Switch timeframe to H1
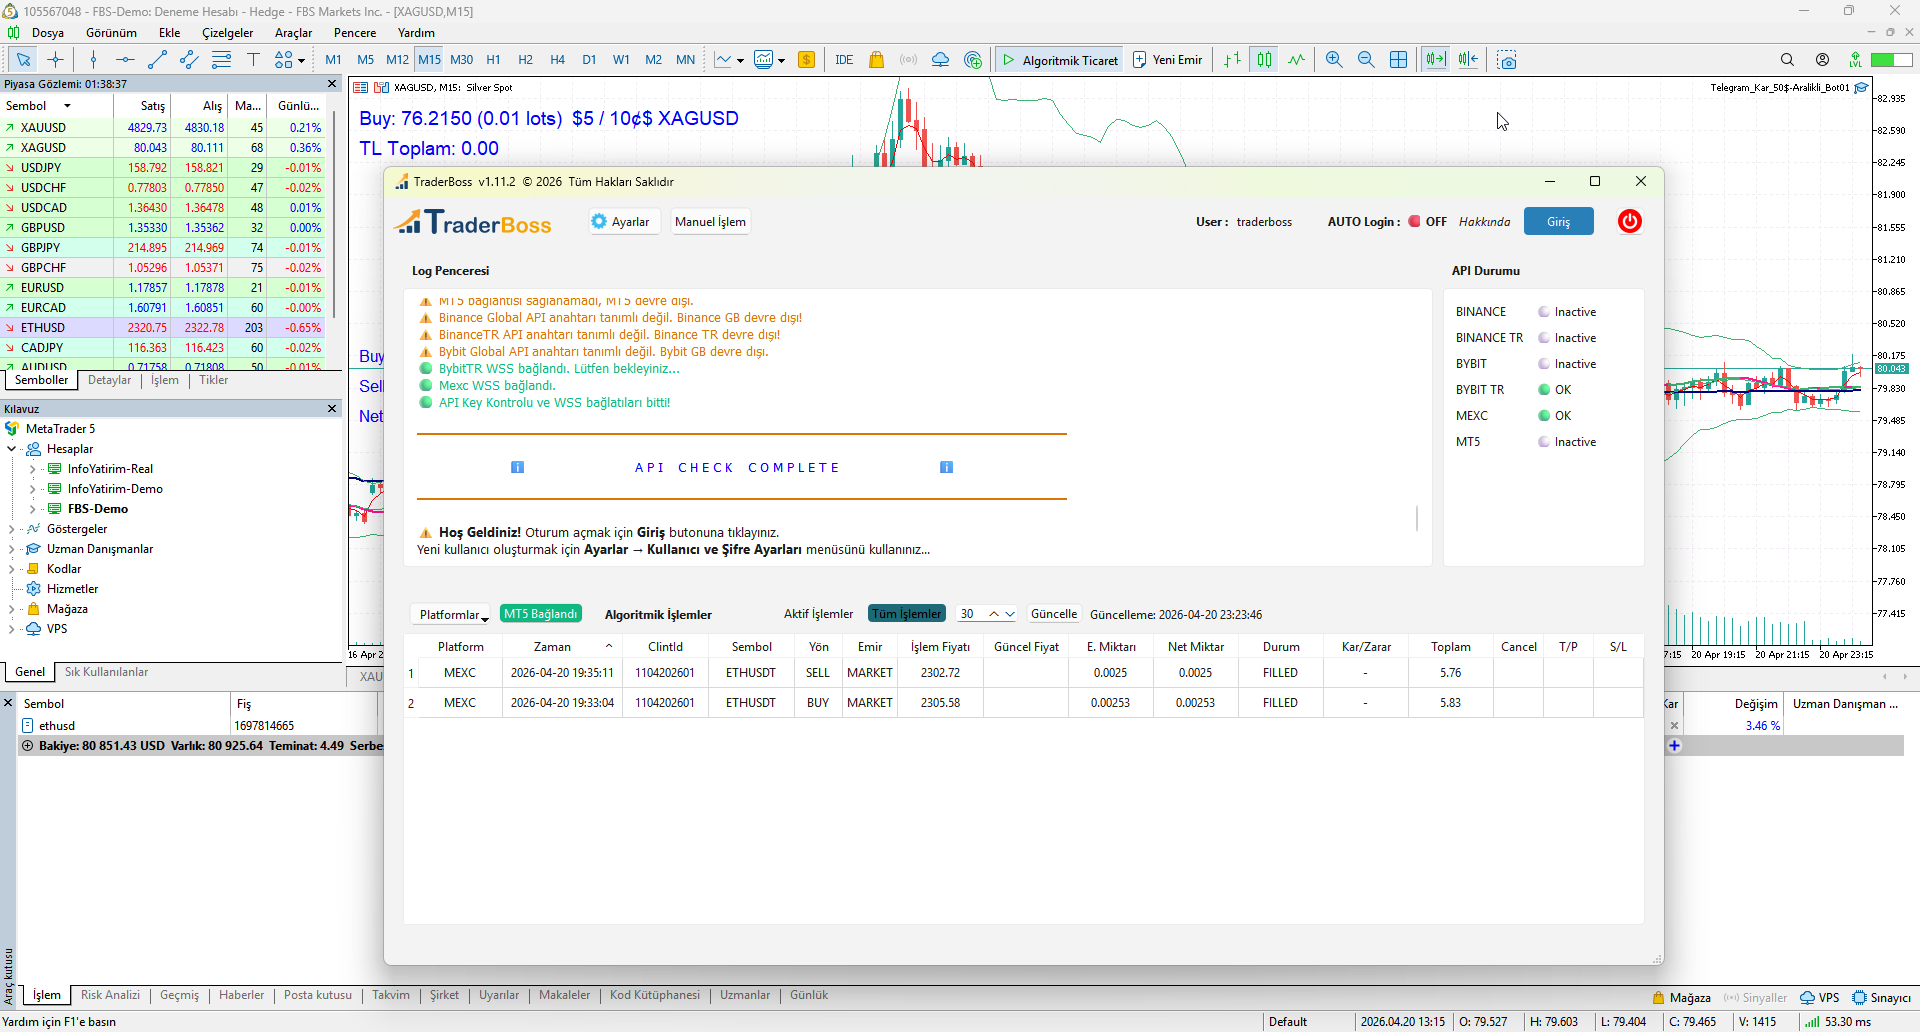 coord(493,60)
